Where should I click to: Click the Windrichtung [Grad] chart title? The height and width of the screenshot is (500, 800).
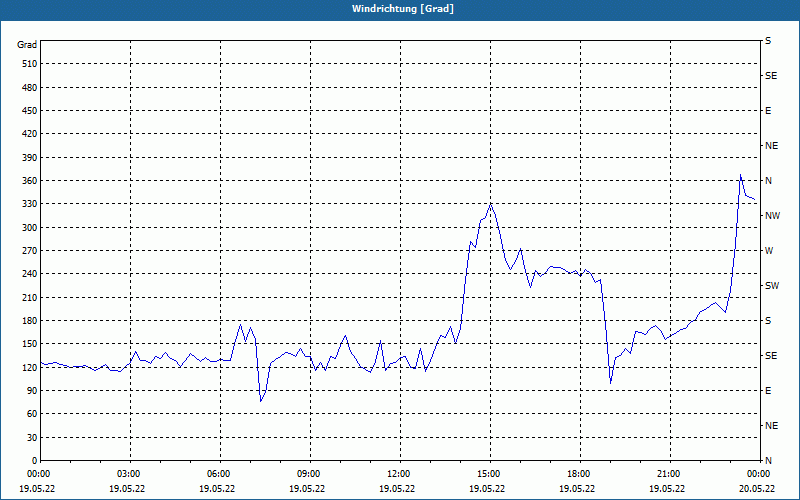coord(403,9)
